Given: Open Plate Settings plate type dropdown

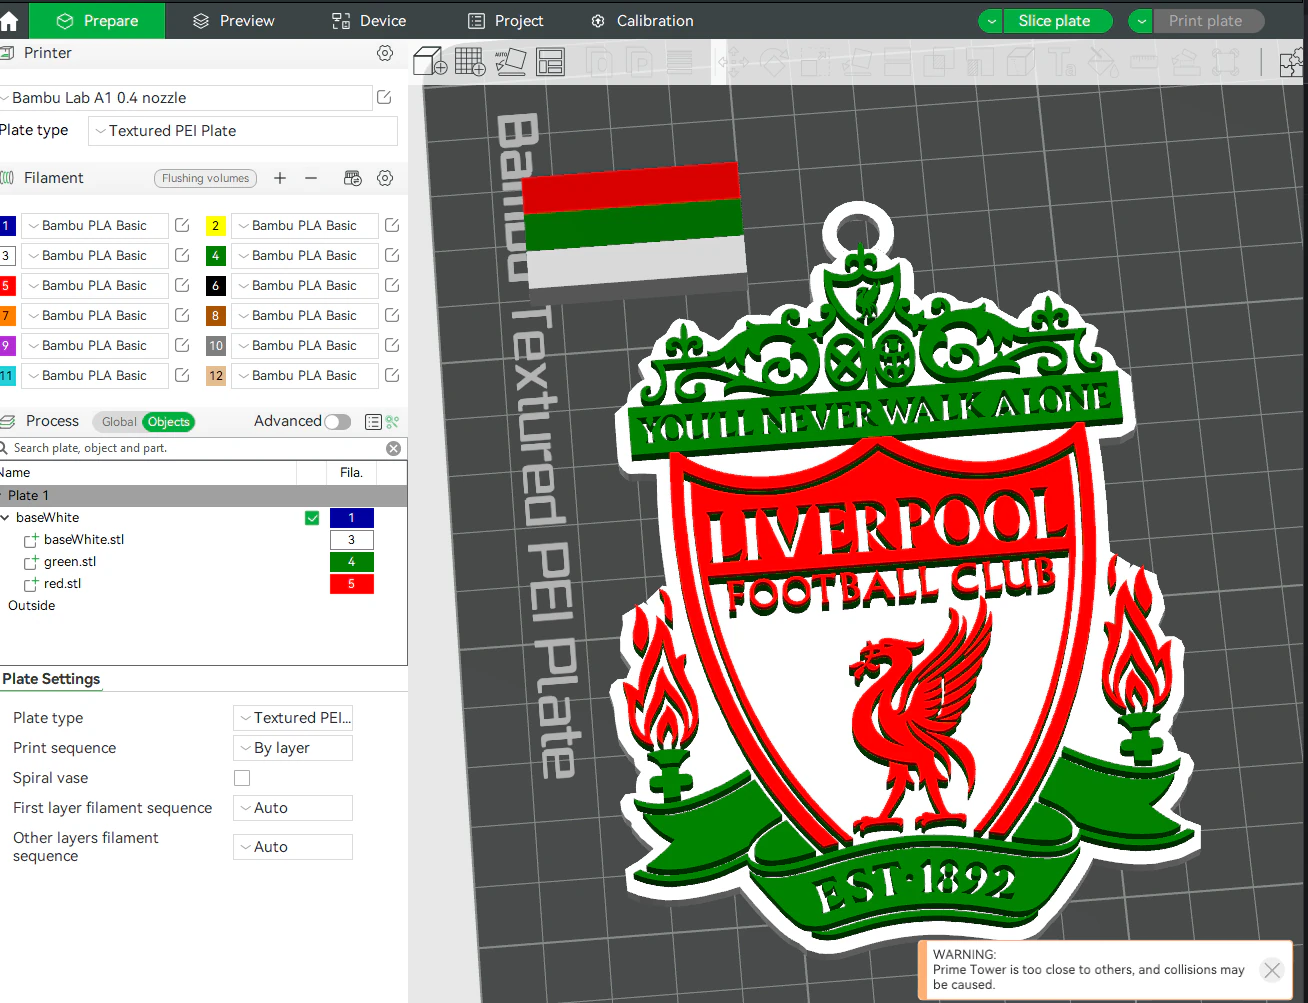Looking at the screenshot, I should (293, 718).
